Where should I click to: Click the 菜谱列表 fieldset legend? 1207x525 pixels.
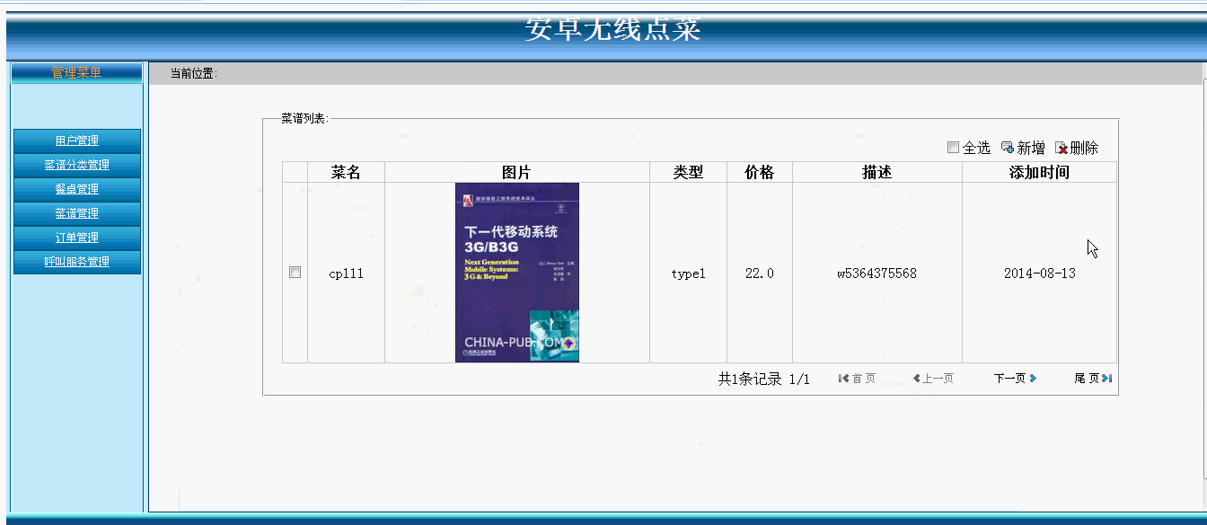tap(305, 118)
